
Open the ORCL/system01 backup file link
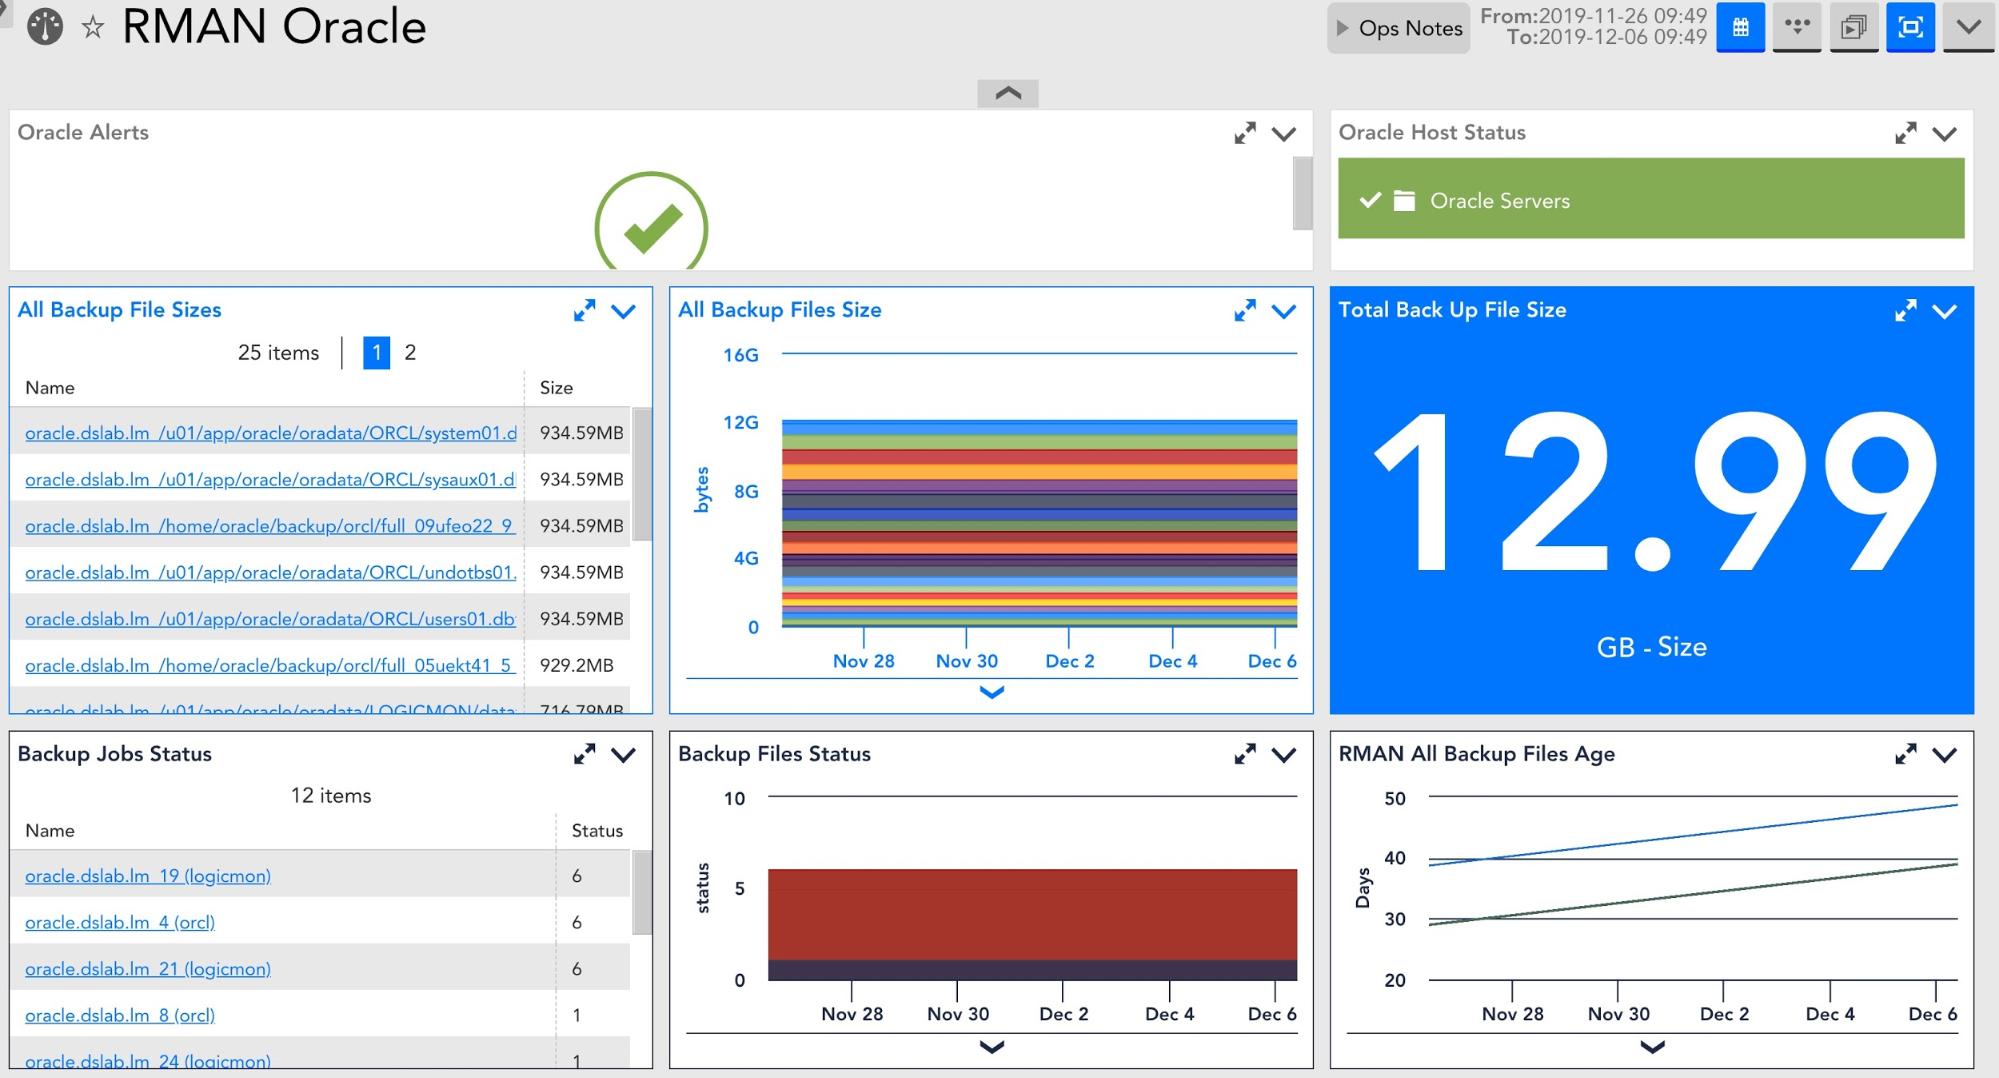pyautogui.click(x=271, y=433)
